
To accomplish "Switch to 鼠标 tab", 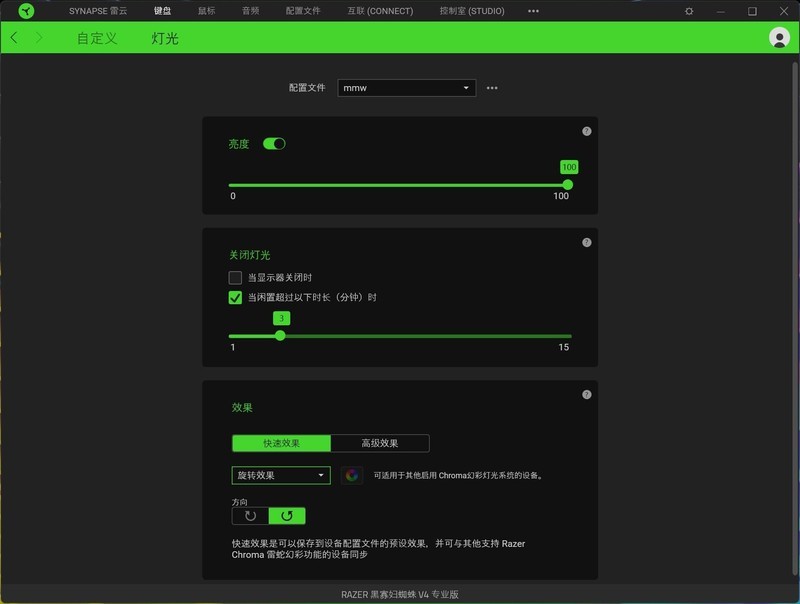I will (x=207, y=11).
